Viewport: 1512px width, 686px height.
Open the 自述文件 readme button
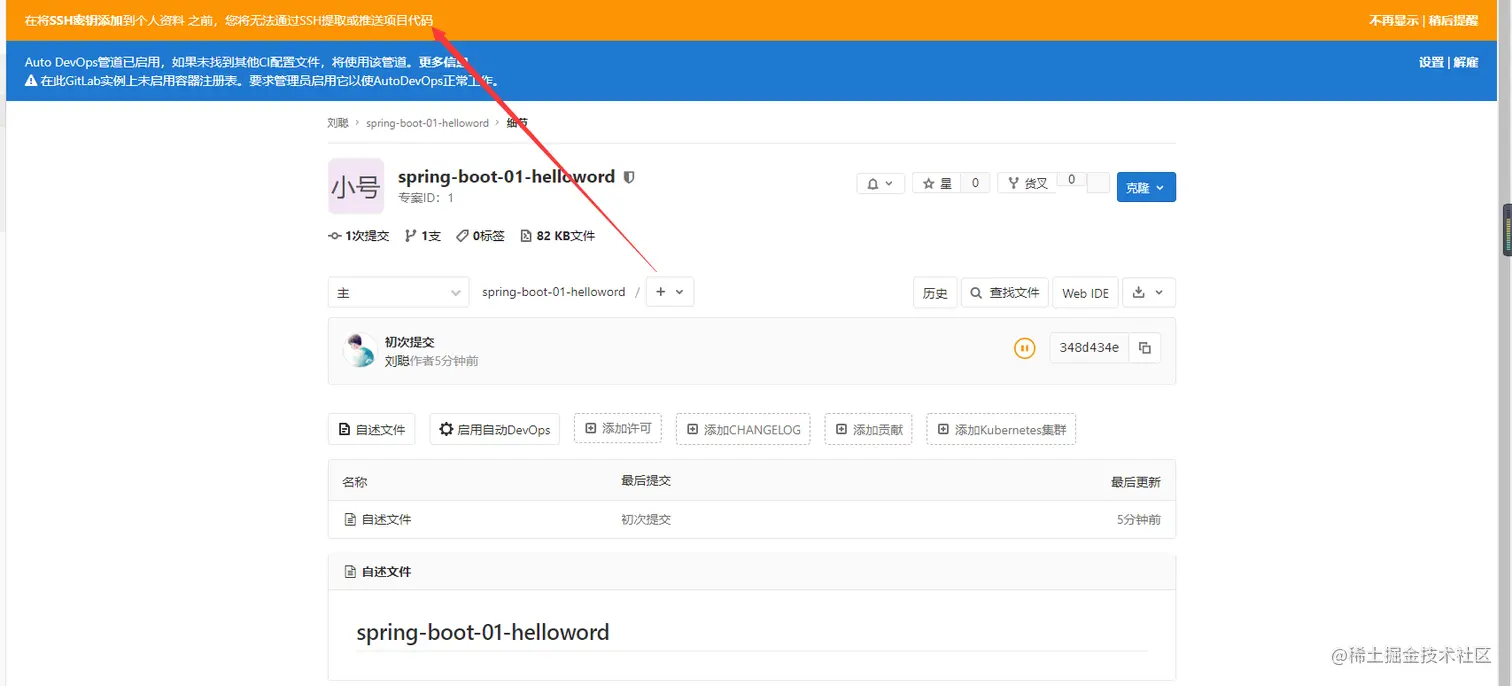coord(372,429)
